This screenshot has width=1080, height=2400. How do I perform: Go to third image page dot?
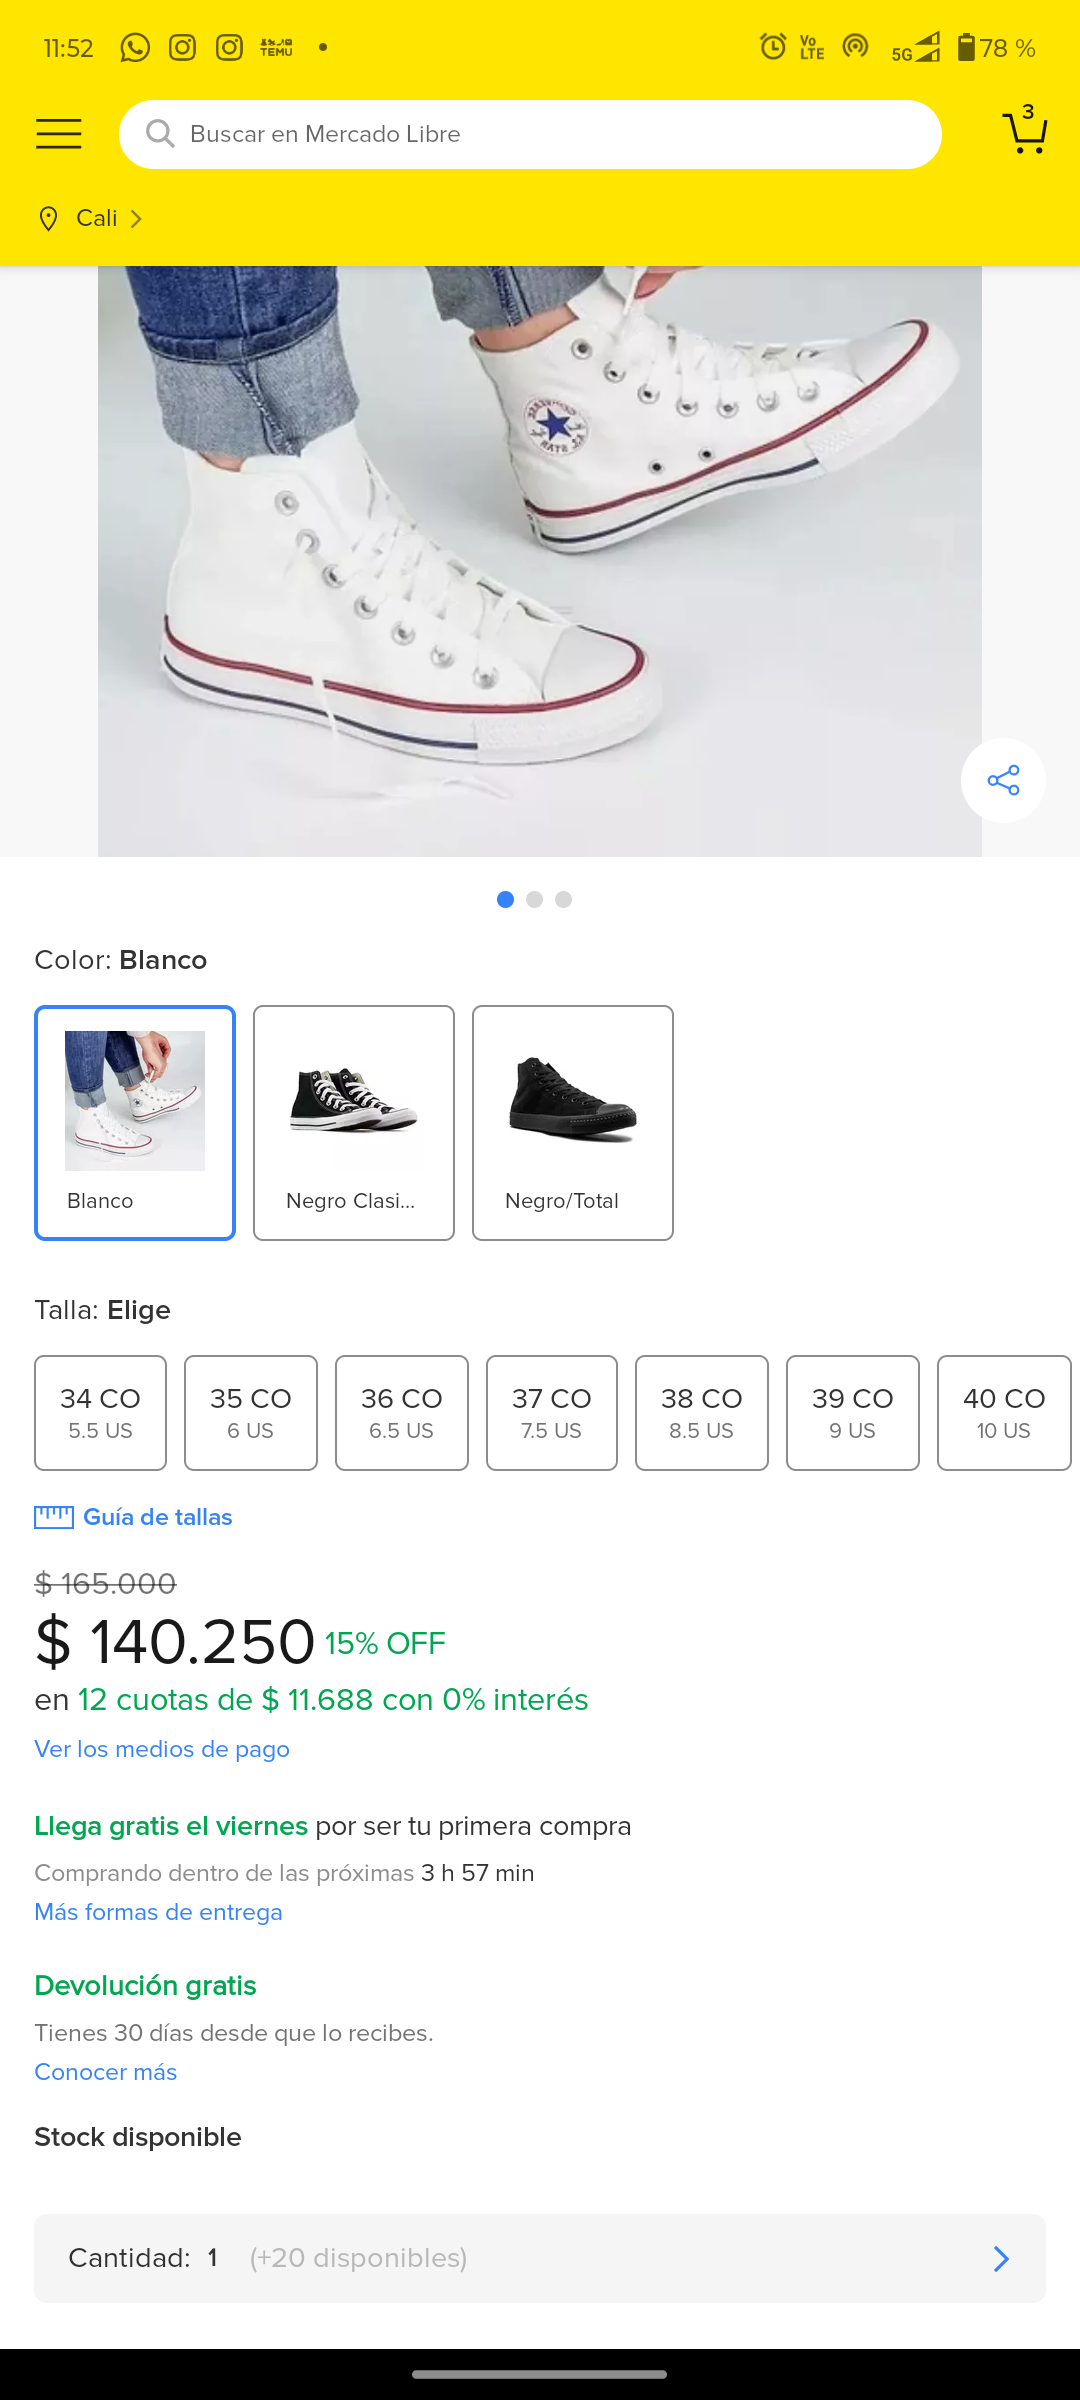tap(564, 900)
